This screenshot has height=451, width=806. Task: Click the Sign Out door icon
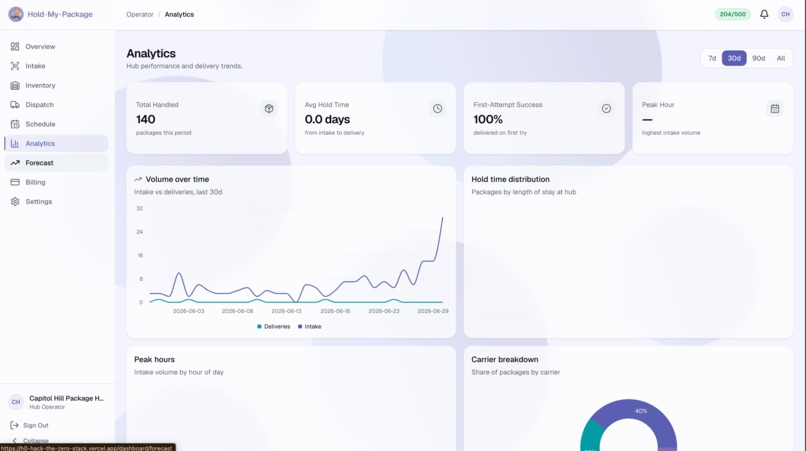pos(14,425)
